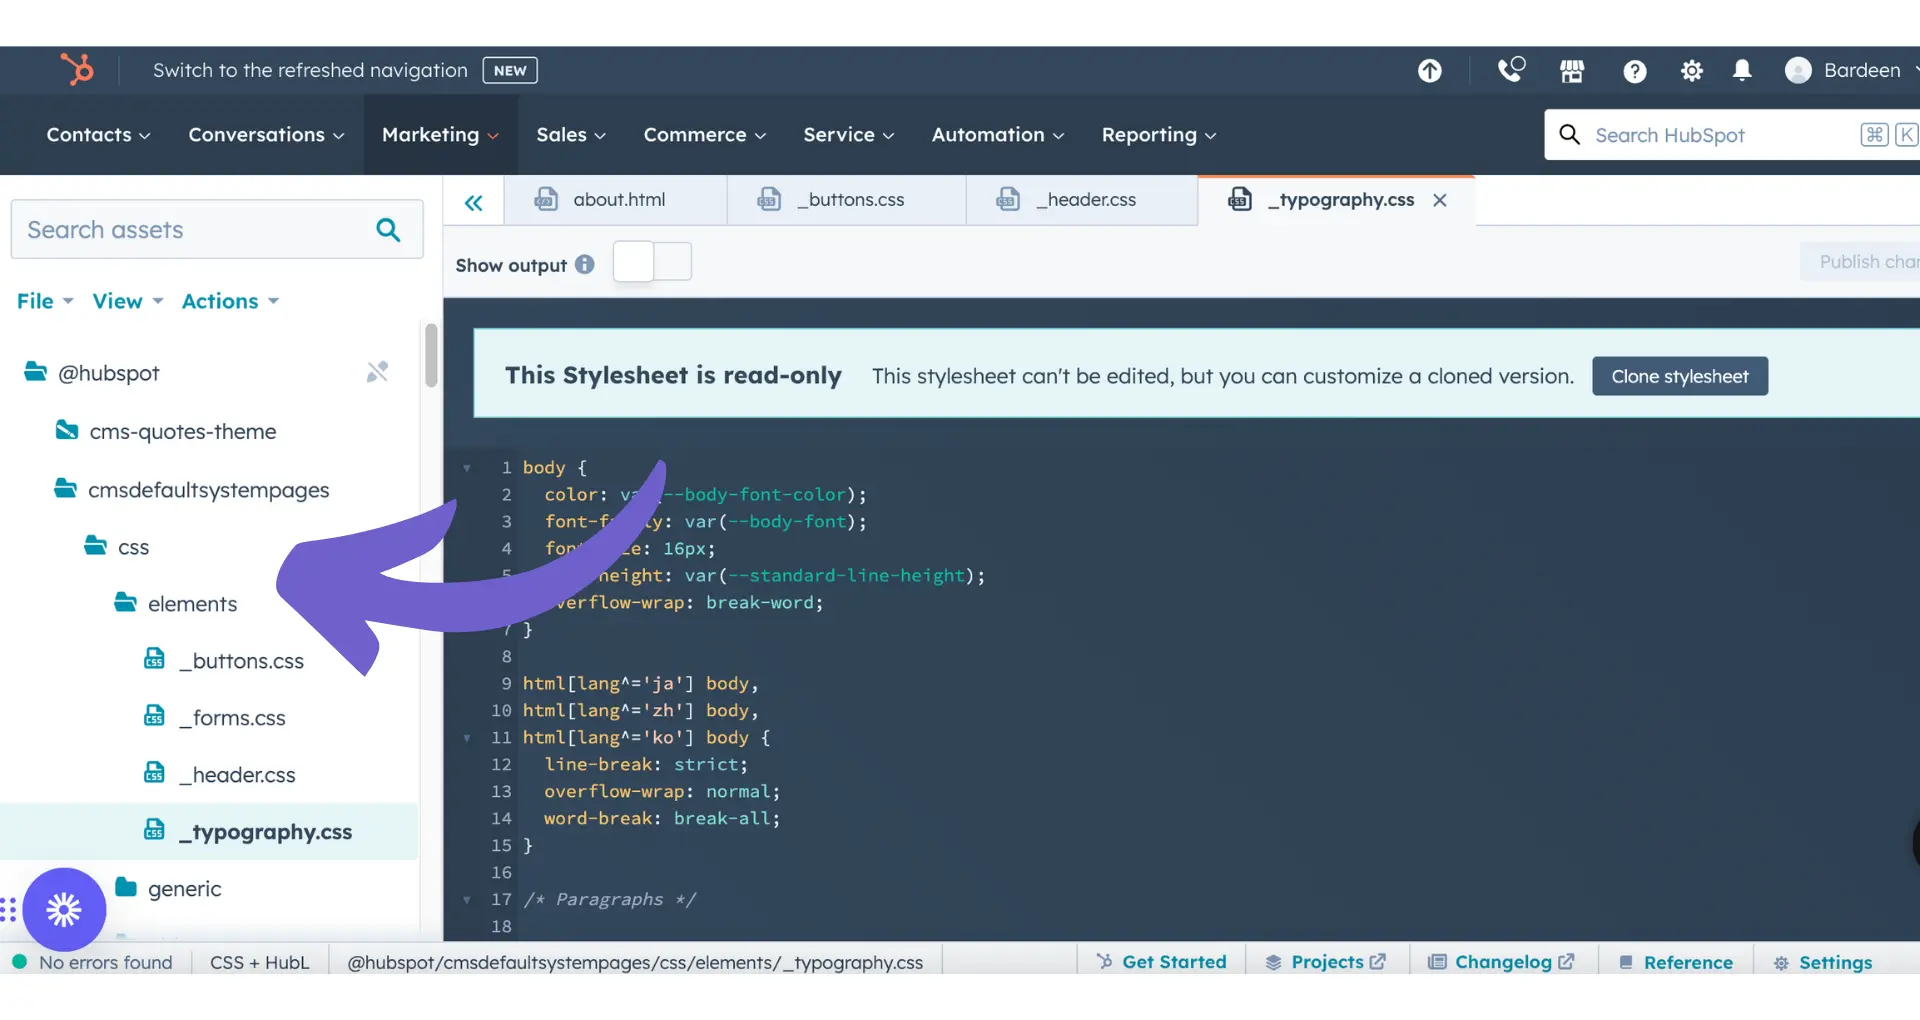Screen dimensions: 1920x1020
Task: Fold the html lang block at line 11
Action: [467, 738]
